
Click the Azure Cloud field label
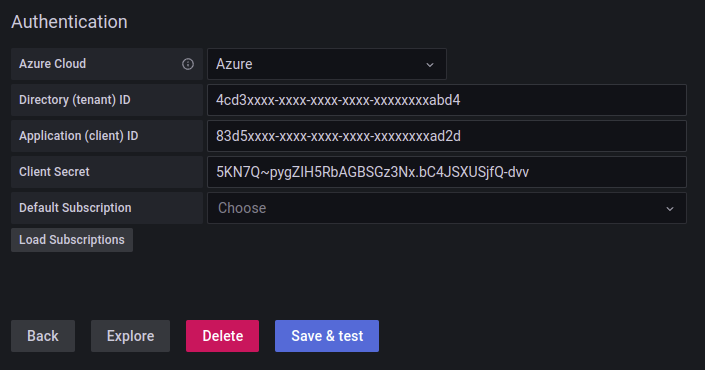click(53, 64)
